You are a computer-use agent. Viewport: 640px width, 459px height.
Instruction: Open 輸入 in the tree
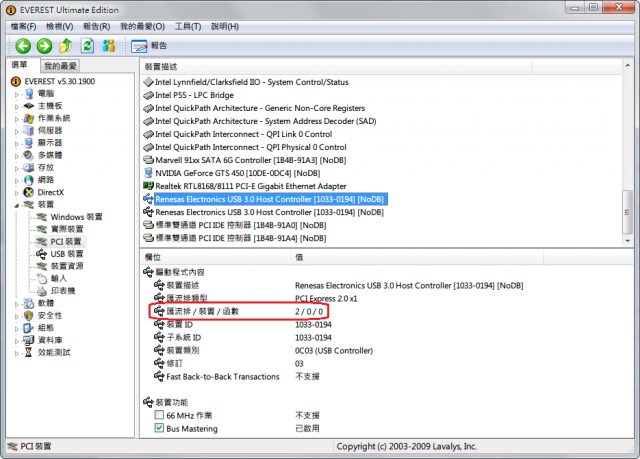tap(58, 278)
